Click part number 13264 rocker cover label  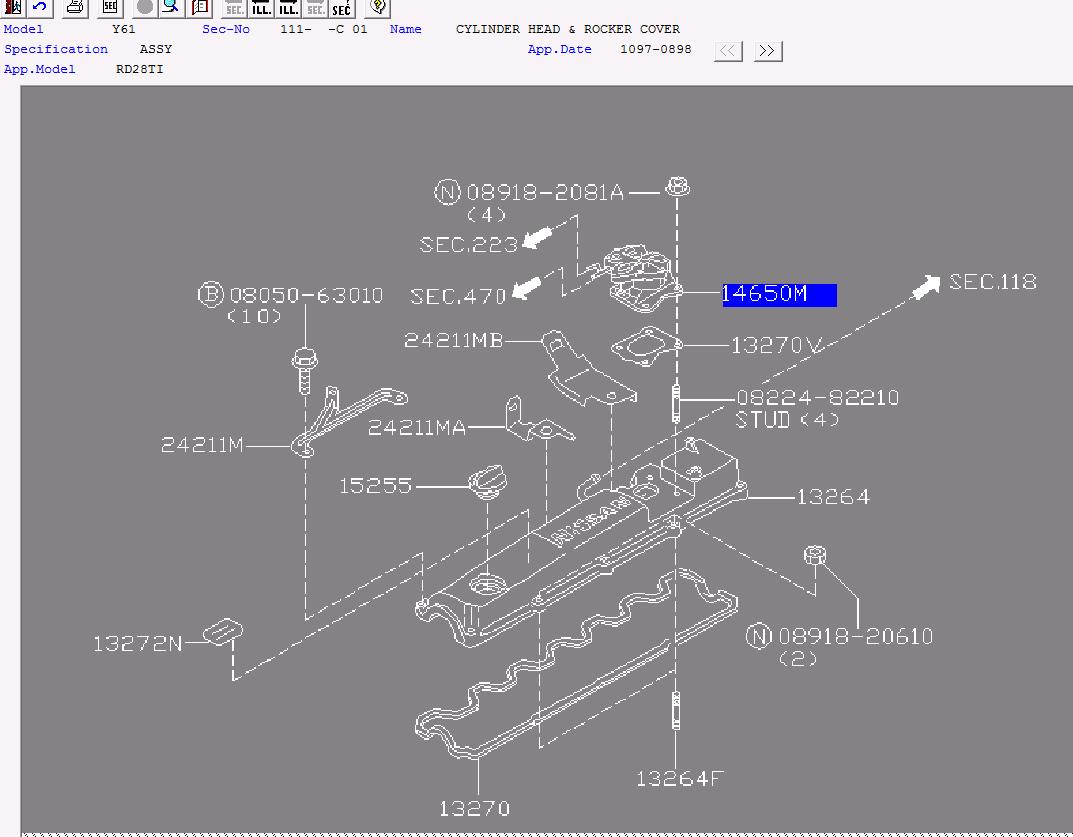[x=833, y=496]
